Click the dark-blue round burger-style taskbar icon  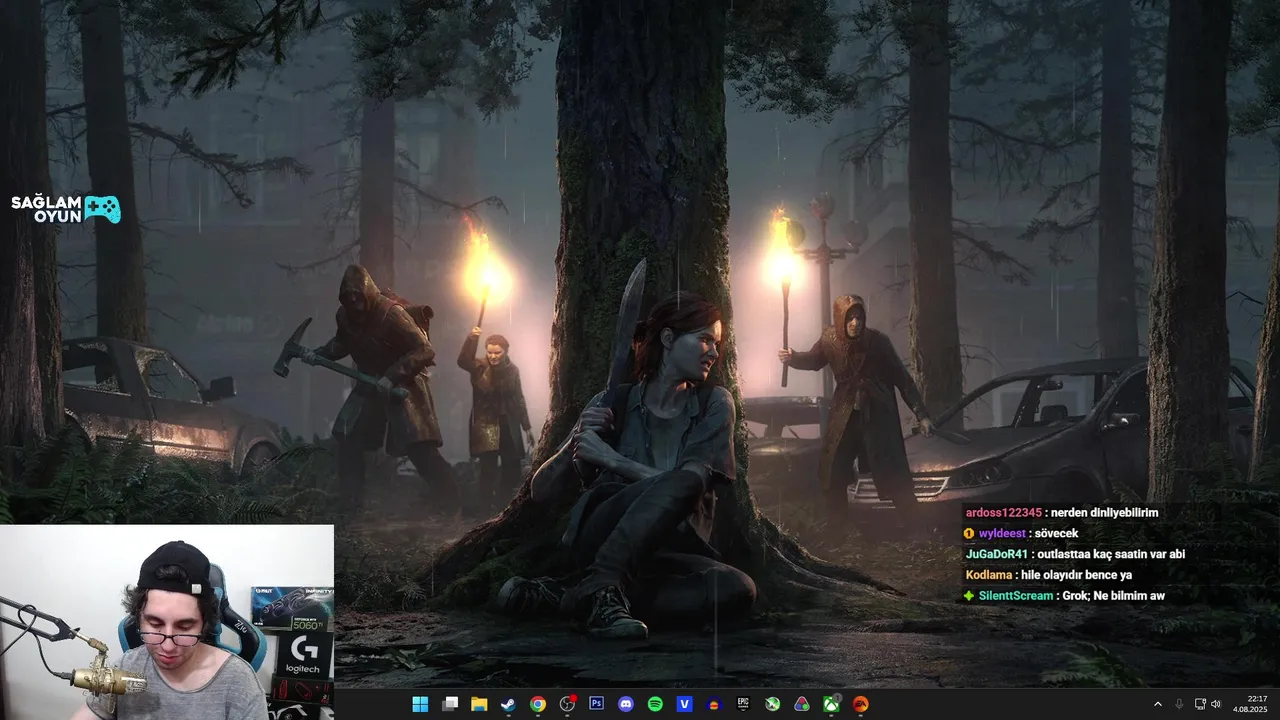pos(714,704)
